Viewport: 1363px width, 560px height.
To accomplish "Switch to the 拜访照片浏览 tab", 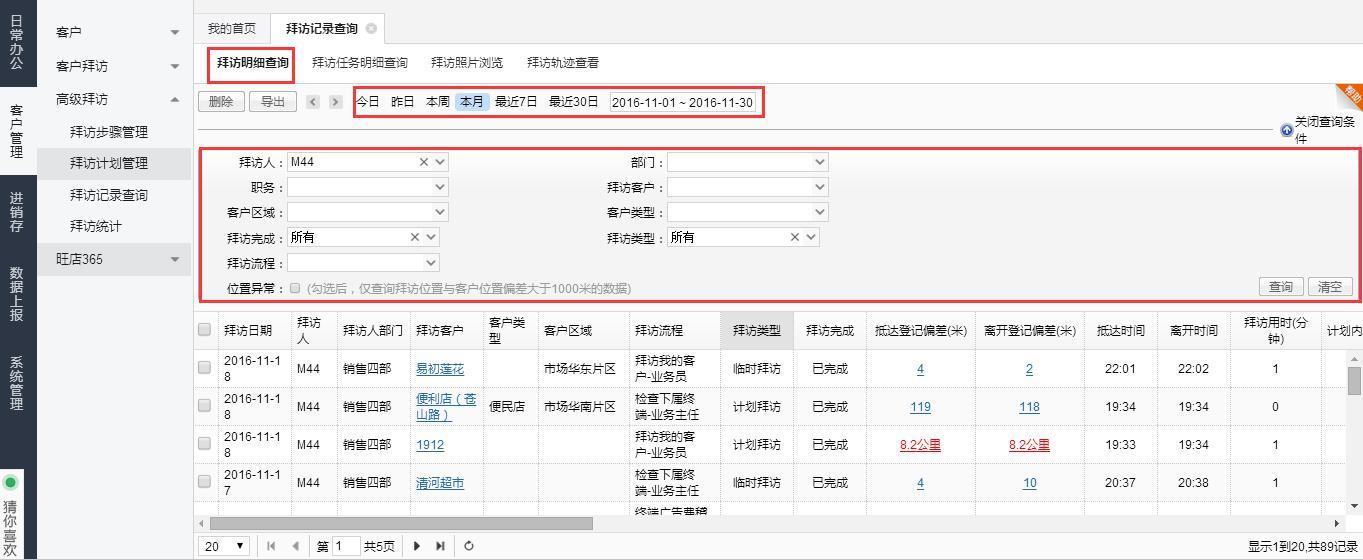I will (467, 63).
